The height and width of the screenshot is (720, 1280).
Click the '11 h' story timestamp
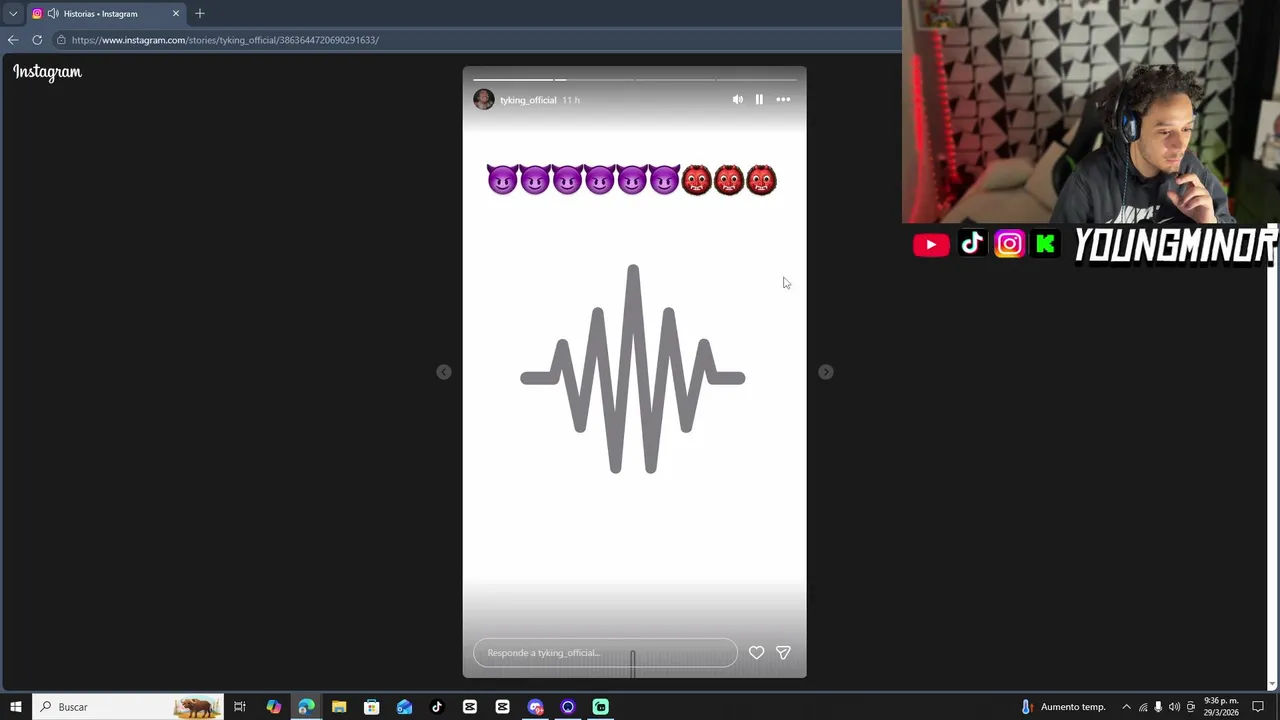point(571,100)
